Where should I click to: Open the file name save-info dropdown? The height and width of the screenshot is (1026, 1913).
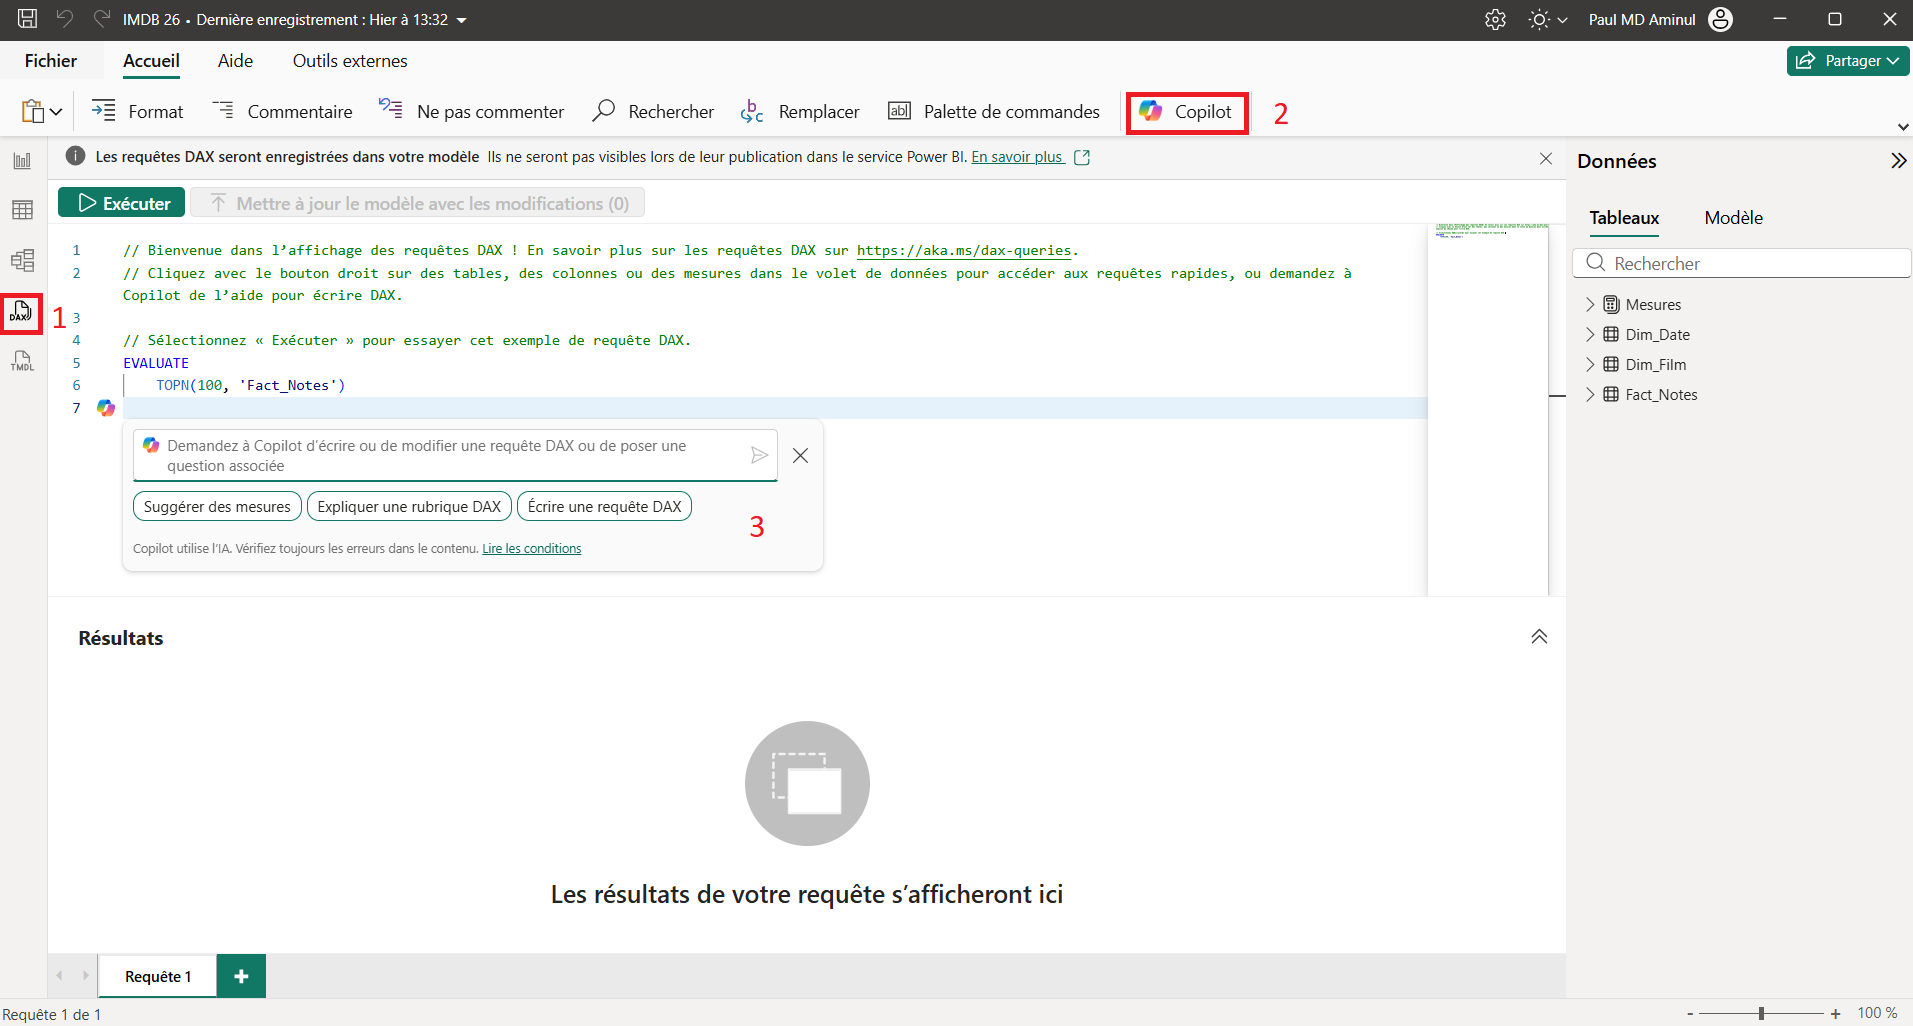pos(461,20)
